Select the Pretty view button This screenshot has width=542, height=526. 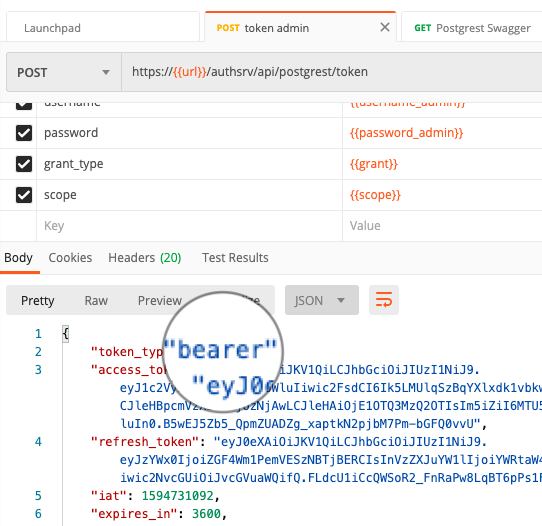tap(38, 300)
